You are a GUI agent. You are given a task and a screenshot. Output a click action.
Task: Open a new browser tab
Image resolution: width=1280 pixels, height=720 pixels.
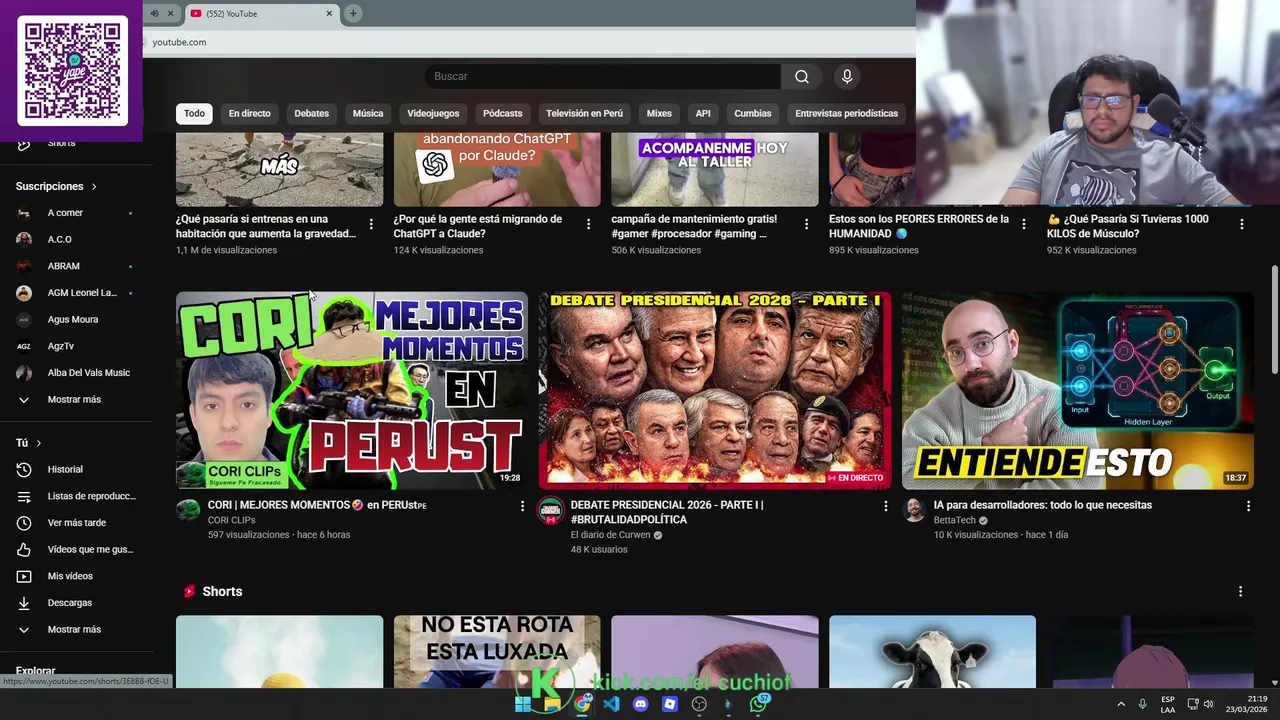[x=353, y=13]
